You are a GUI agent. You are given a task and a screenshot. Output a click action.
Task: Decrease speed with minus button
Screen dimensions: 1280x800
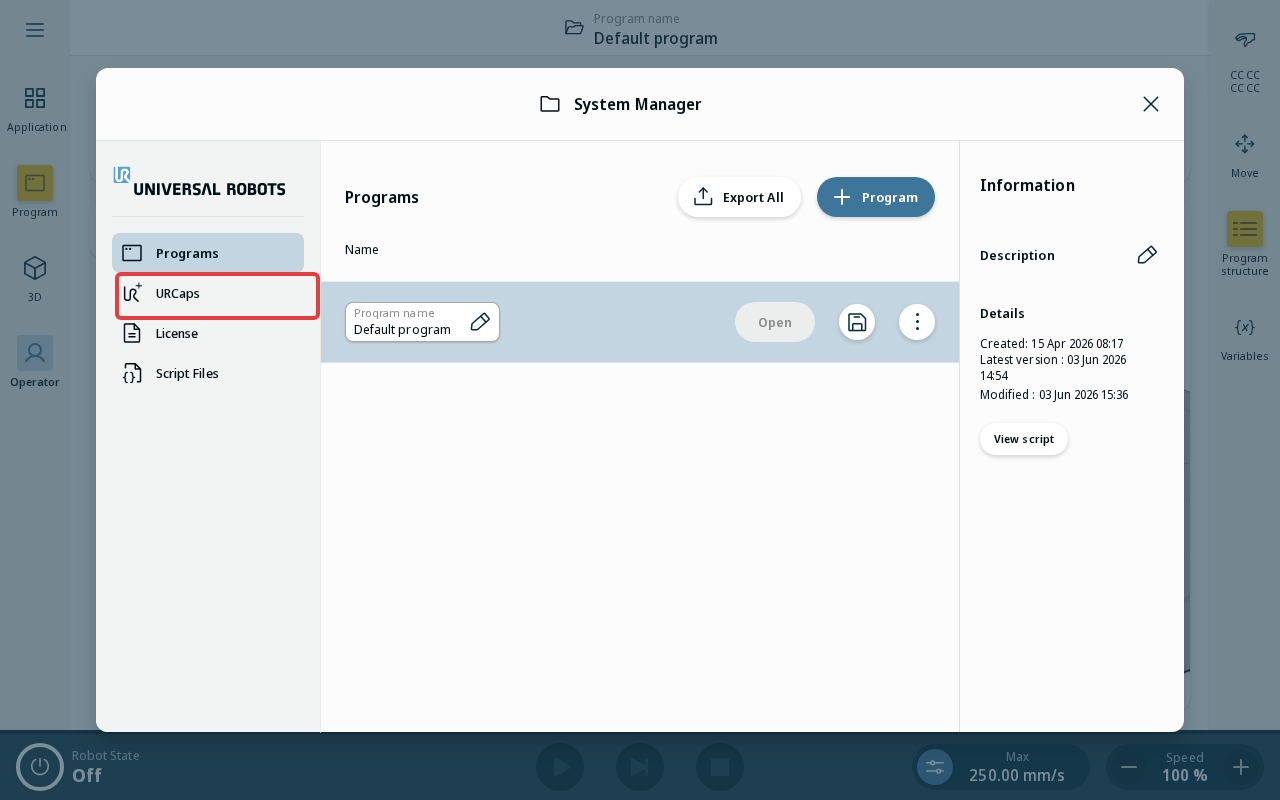[1129, 767]
